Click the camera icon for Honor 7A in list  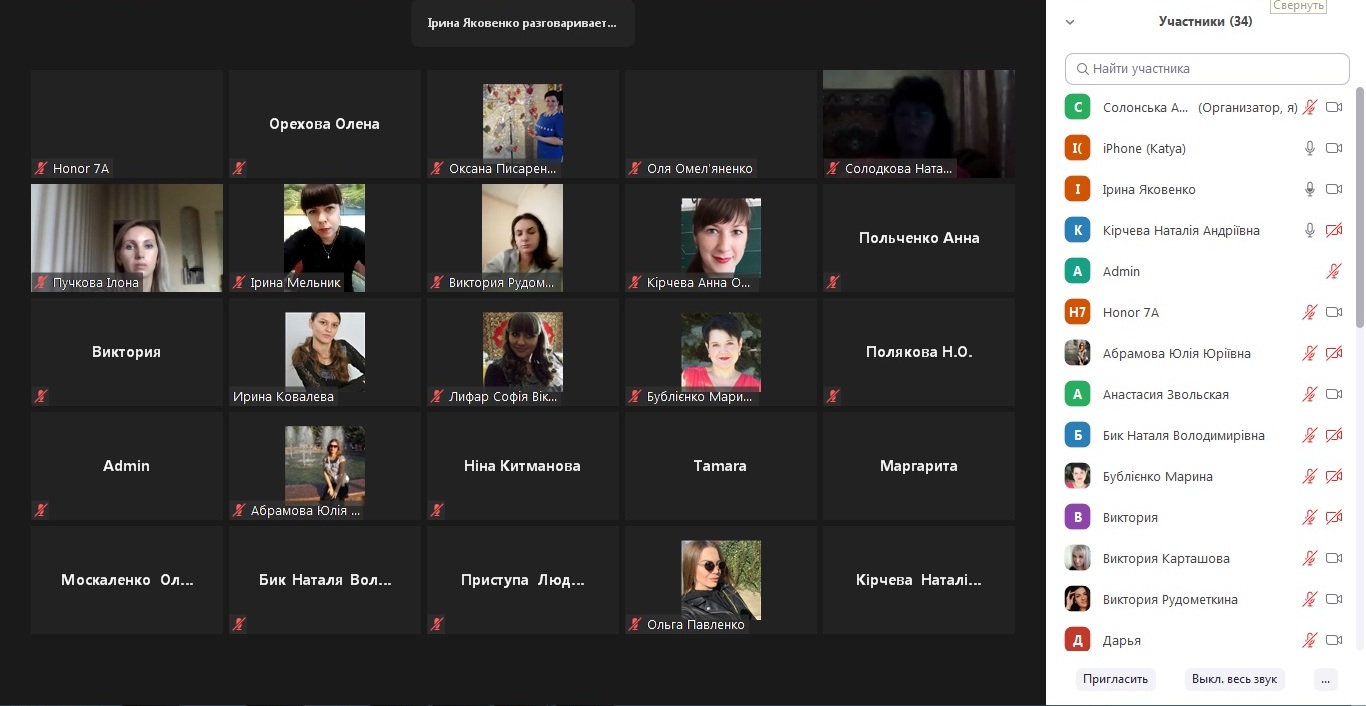[1333, 312]
